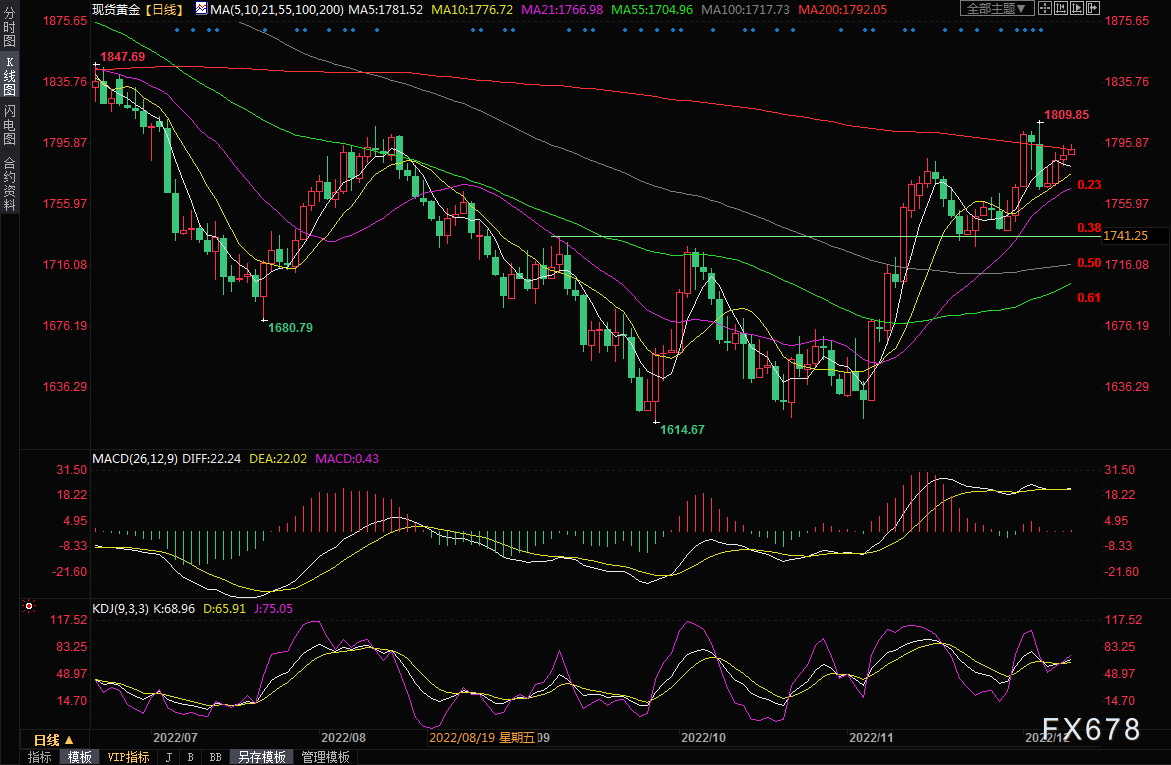
Task: Click the jump-to-start chart icon
Action: pyautogui.click(x=1061, y=8)
